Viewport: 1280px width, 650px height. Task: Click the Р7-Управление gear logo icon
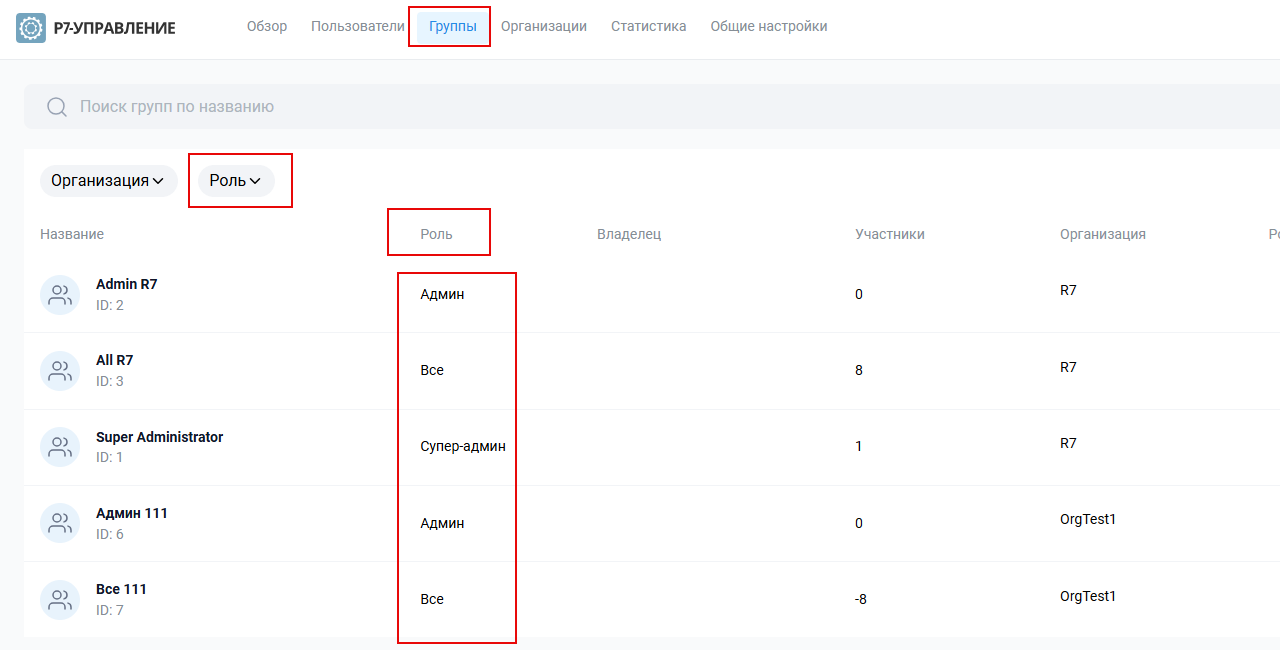coord(31,28)
